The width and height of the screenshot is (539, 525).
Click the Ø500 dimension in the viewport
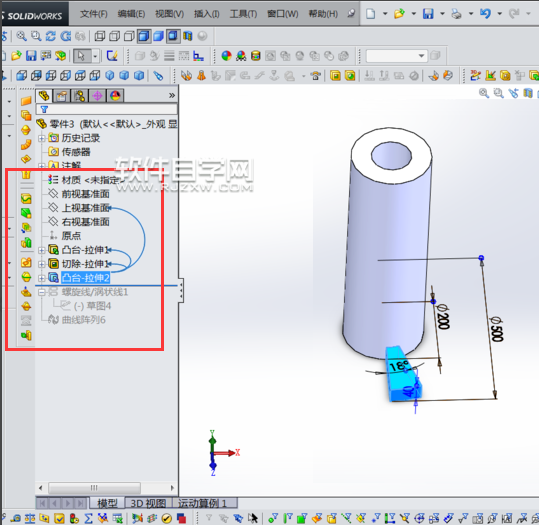496,329
